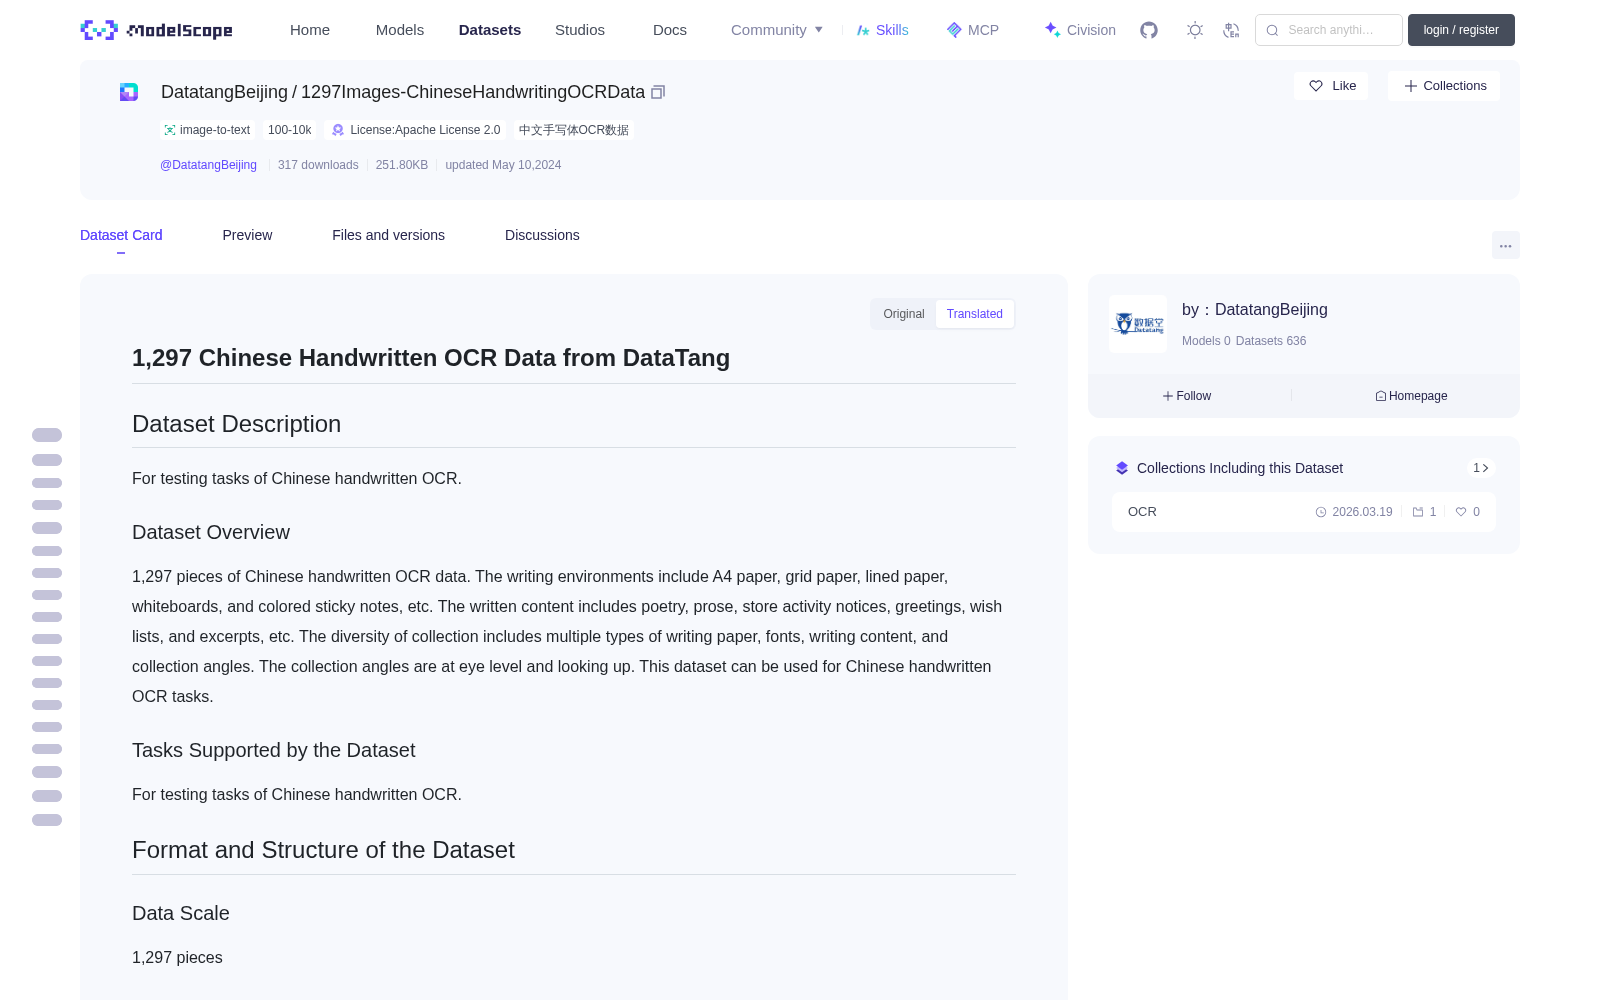This screenshot has height=1000, width=1600.
Task: Click the dataset avatar icon beside the title
Action: tap(129, 92)
